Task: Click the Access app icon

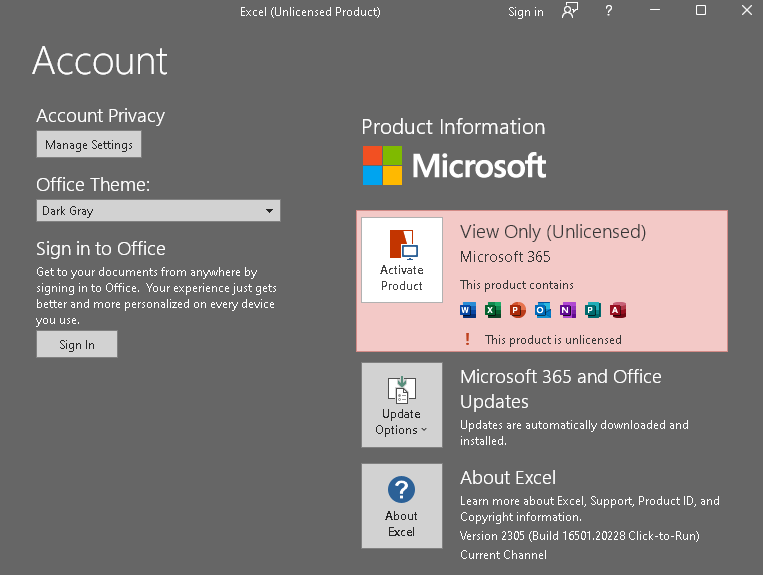Action: click(618, 310)
